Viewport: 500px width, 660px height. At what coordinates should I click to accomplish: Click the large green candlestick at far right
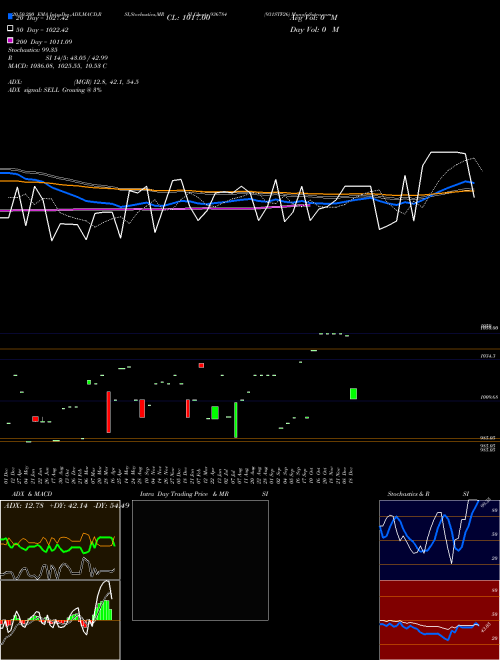[x=354, y=394]
